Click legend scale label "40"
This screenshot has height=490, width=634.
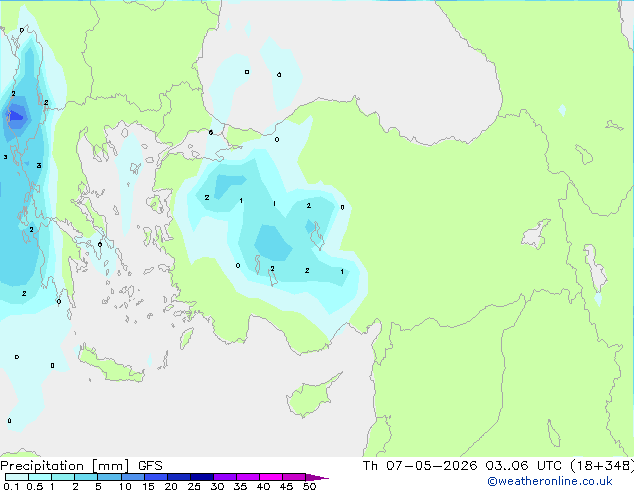click(x=263, y=486)
